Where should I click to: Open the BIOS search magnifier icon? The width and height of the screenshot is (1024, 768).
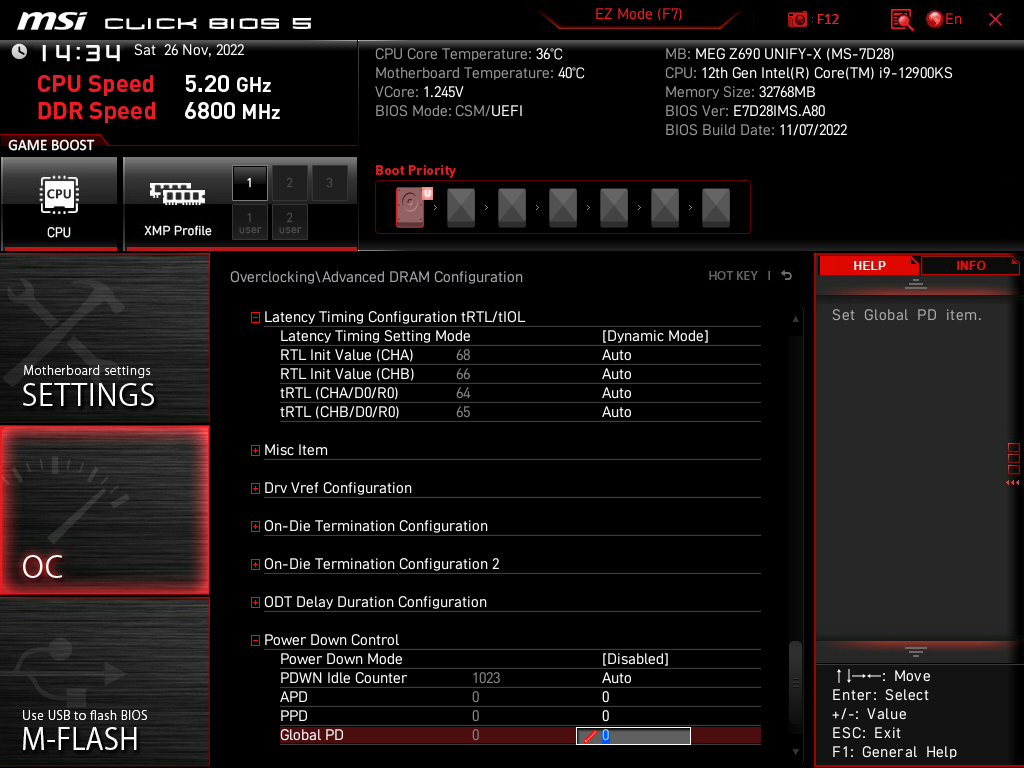coord(901,20)
